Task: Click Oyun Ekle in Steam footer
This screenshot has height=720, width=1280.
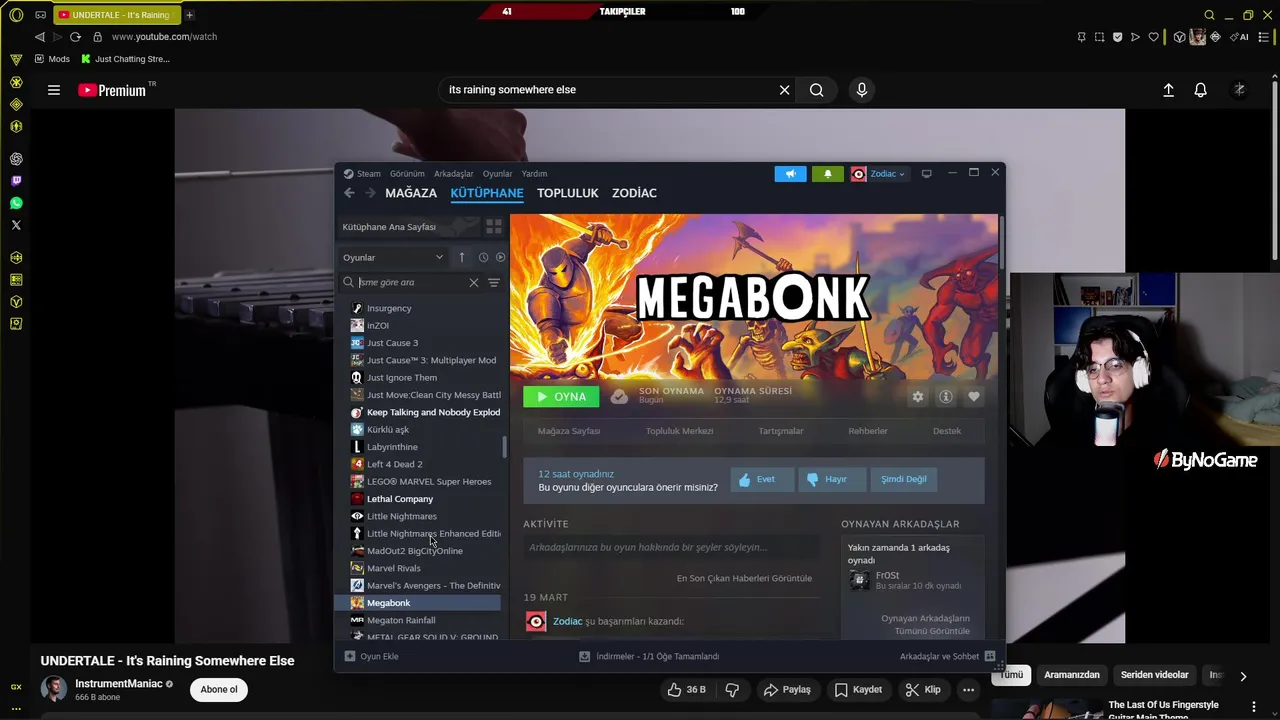Action: point(371,657)
